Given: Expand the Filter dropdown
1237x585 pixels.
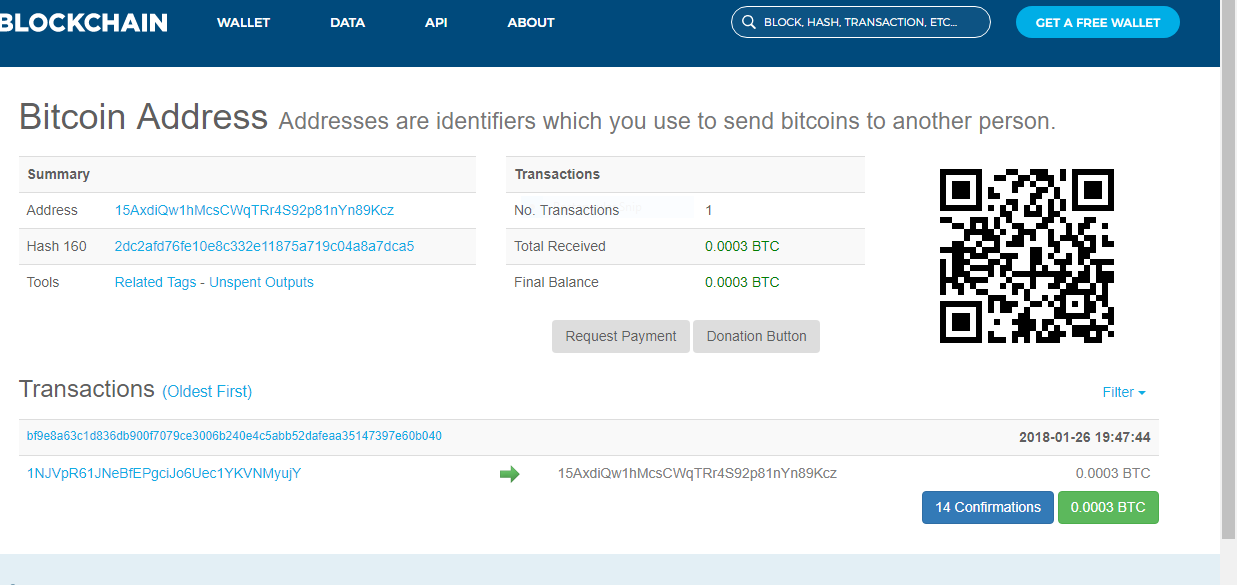Looking at the screenshot, I should 1123,392.
